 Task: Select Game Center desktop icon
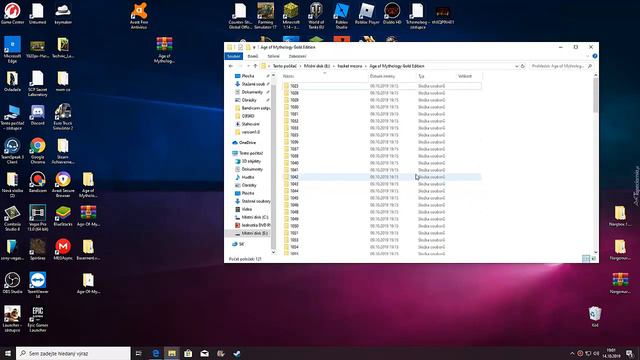[12, 13]
